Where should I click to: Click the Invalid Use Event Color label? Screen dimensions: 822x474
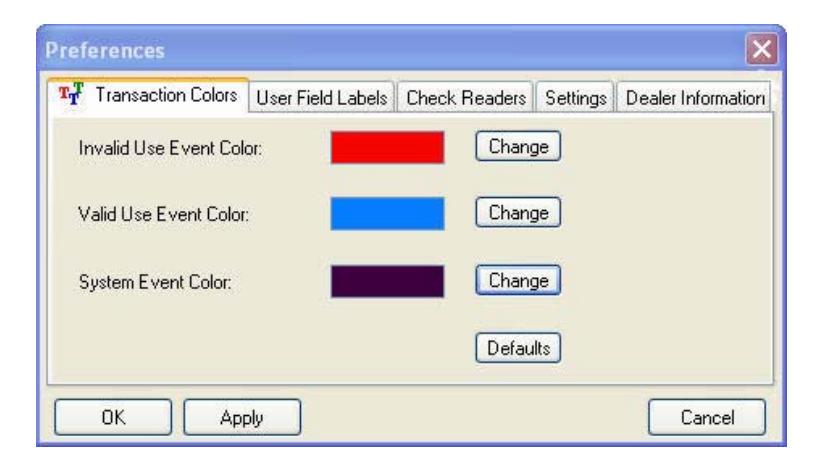coord(170,148)
